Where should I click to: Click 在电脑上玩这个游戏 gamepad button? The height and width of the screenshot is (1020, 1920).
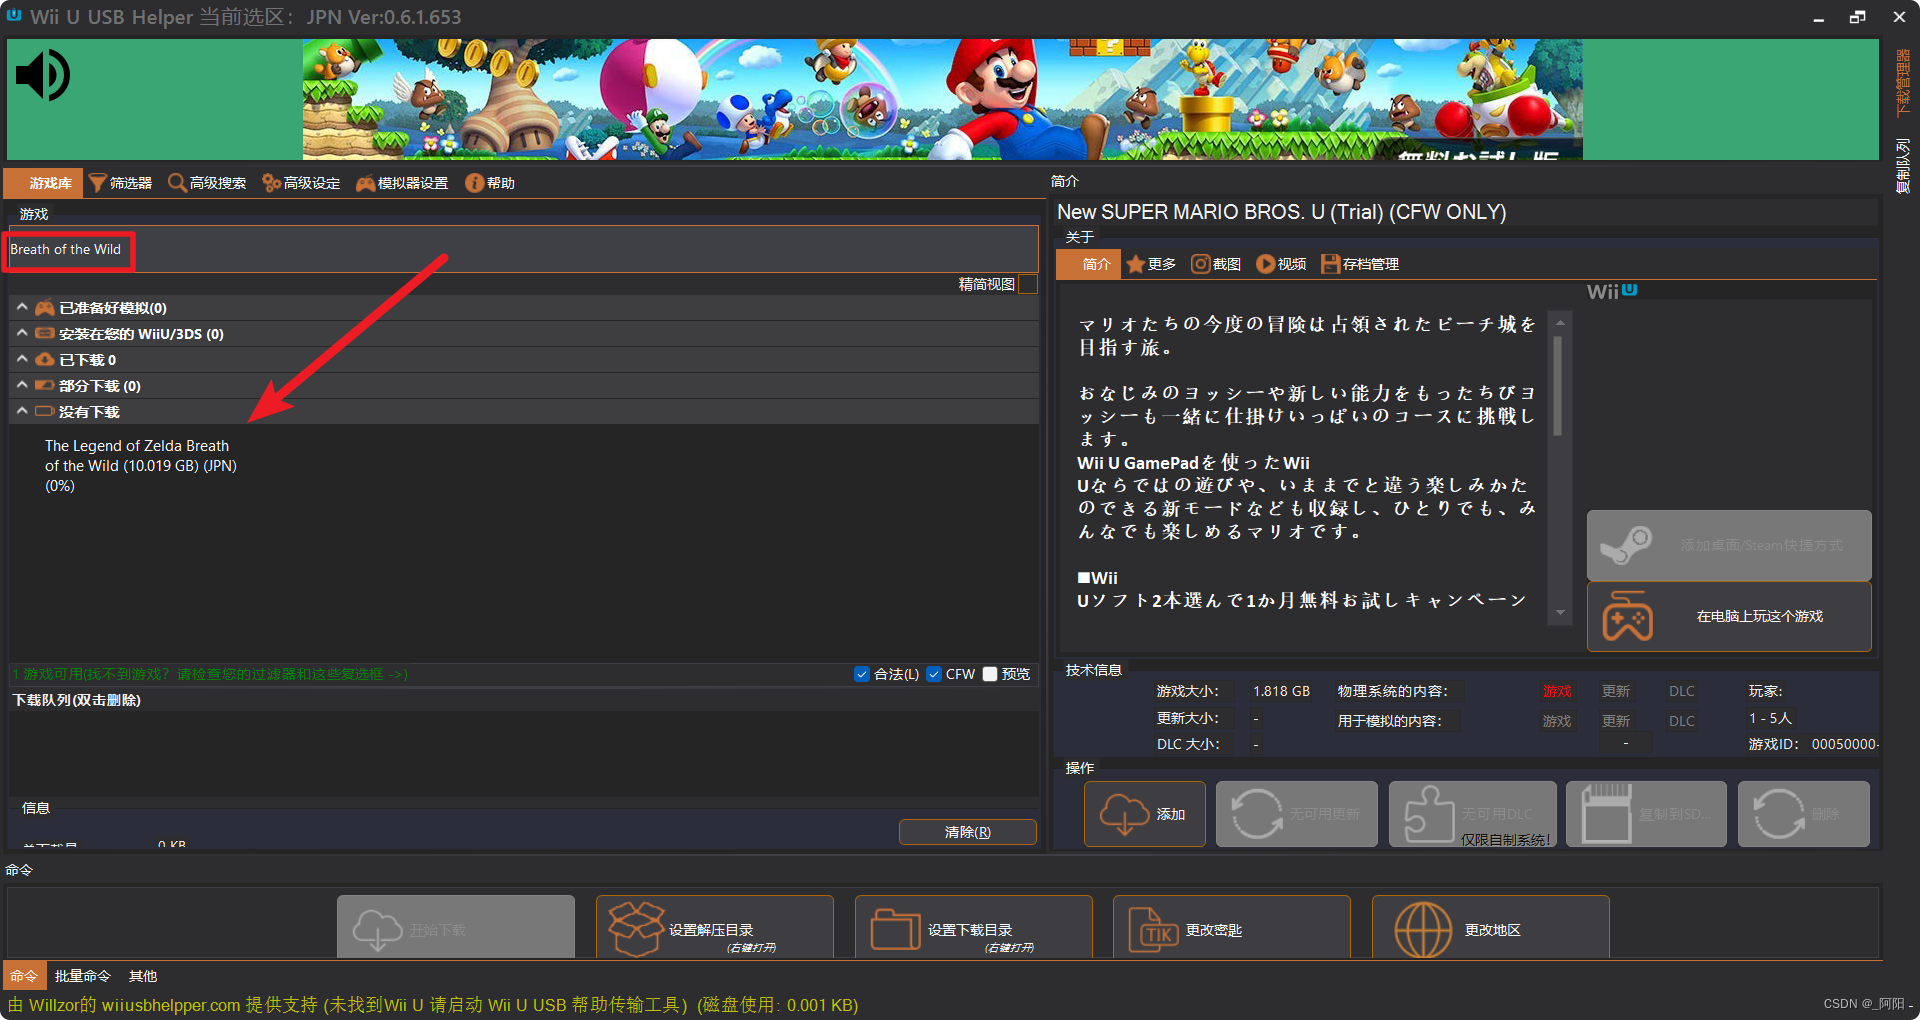click(x=1729, y=617)
